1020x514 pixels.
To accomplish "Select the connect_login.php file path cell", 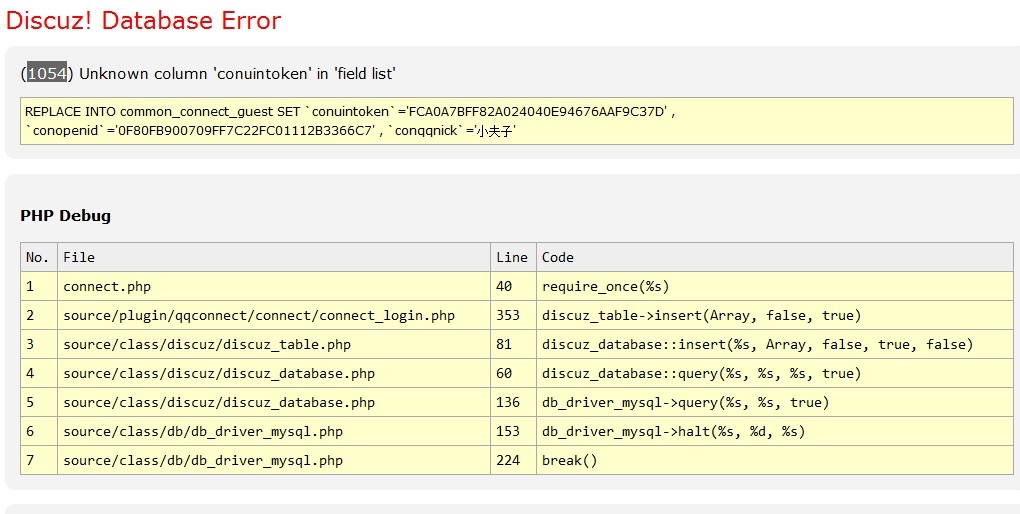I will point(259,315).
